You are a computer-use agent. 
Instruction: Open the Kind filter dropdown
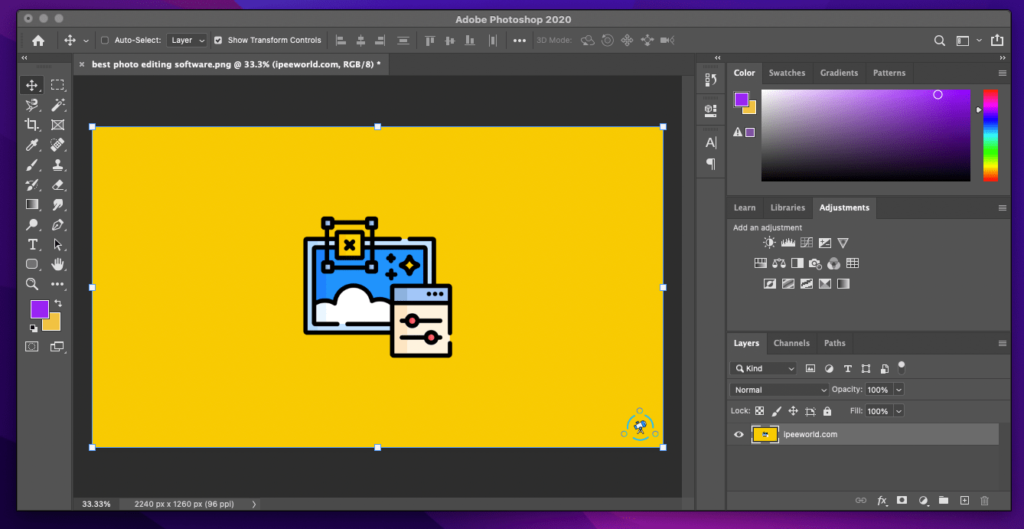pyautogui.click(x=763, y=368)
